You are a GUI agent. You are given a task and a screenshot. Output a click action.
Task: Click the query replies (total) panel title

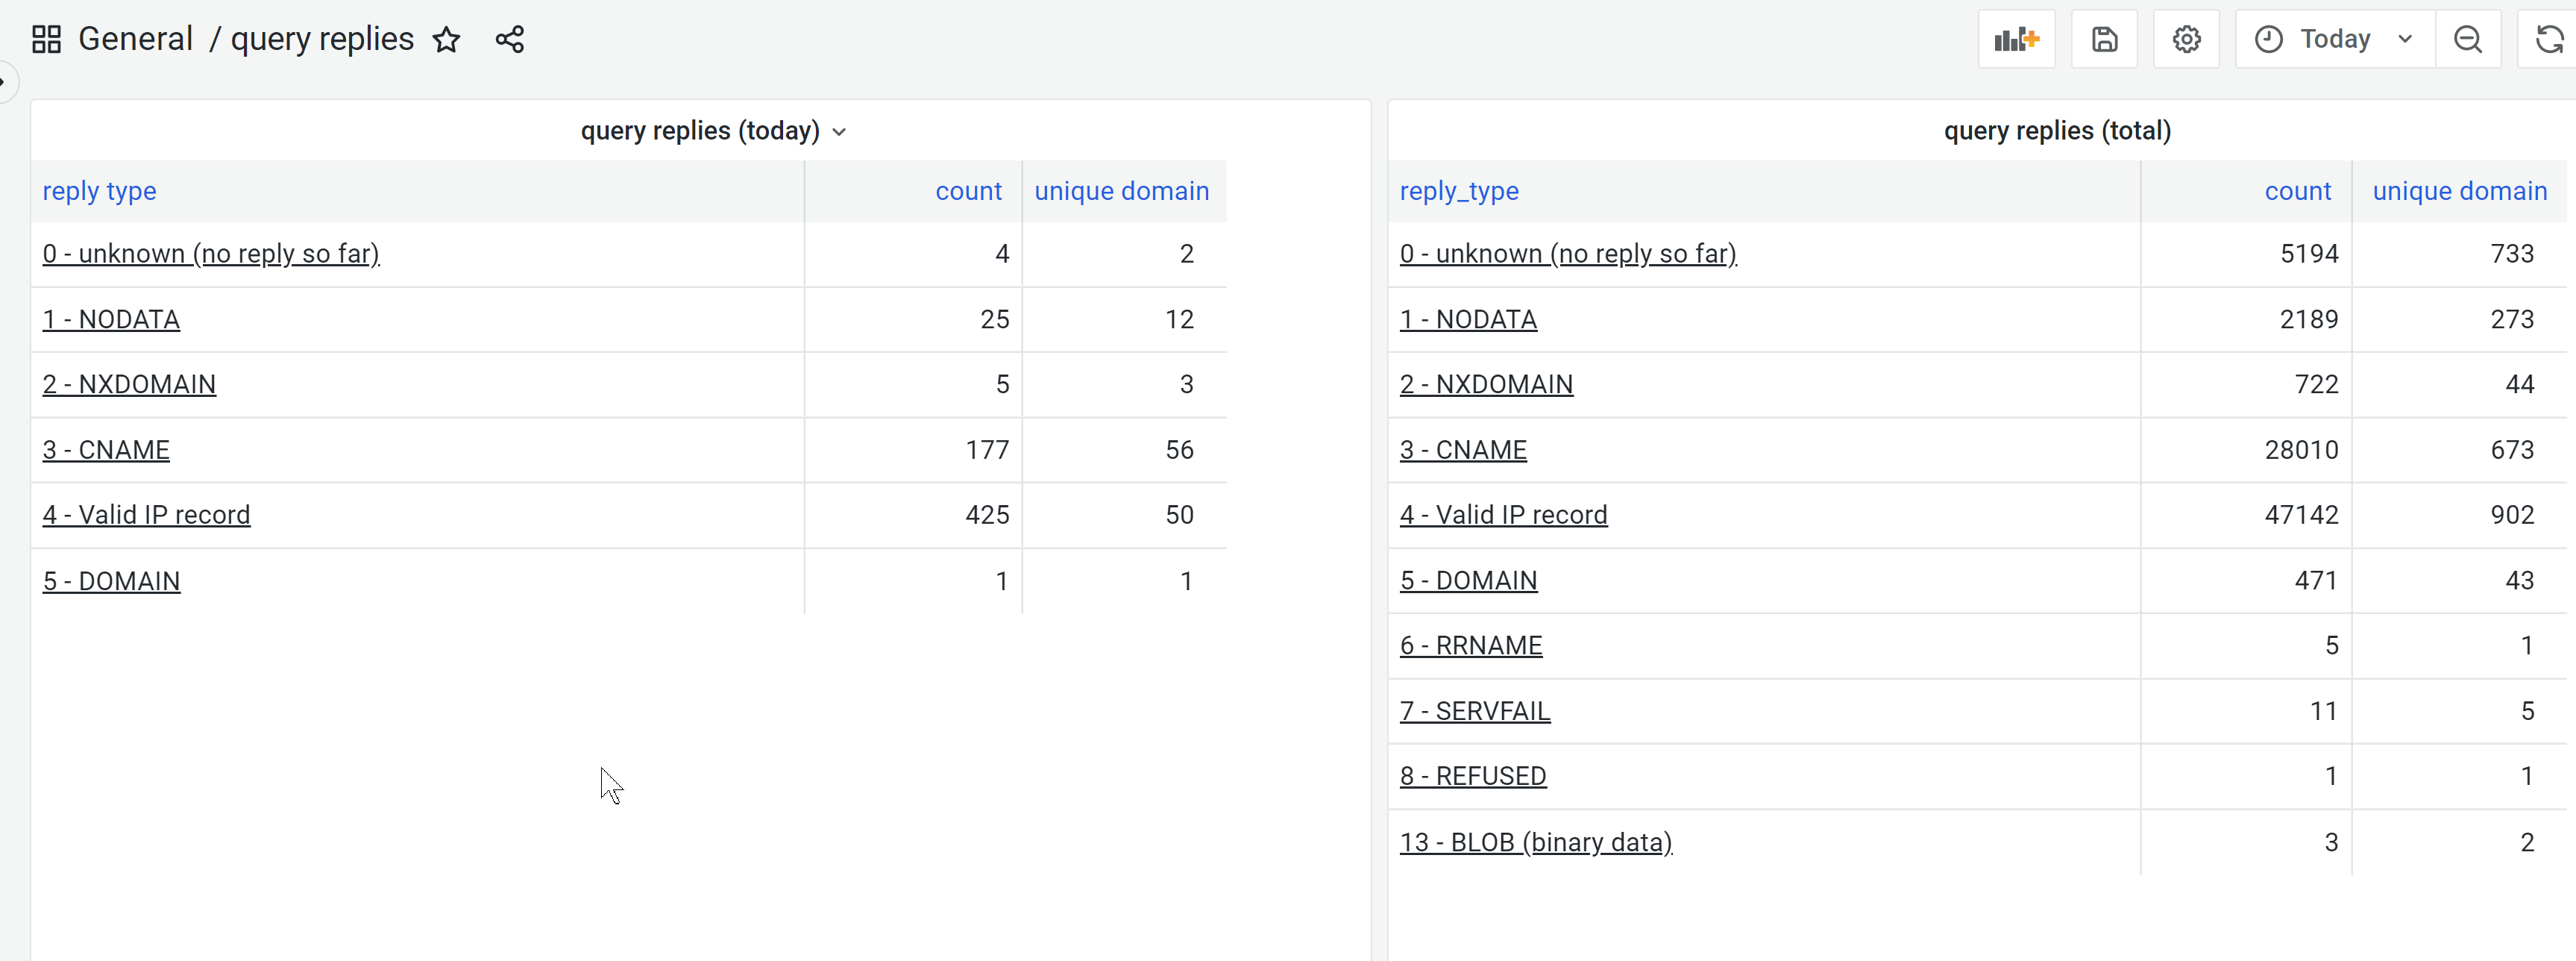(x=2057, y=131)
